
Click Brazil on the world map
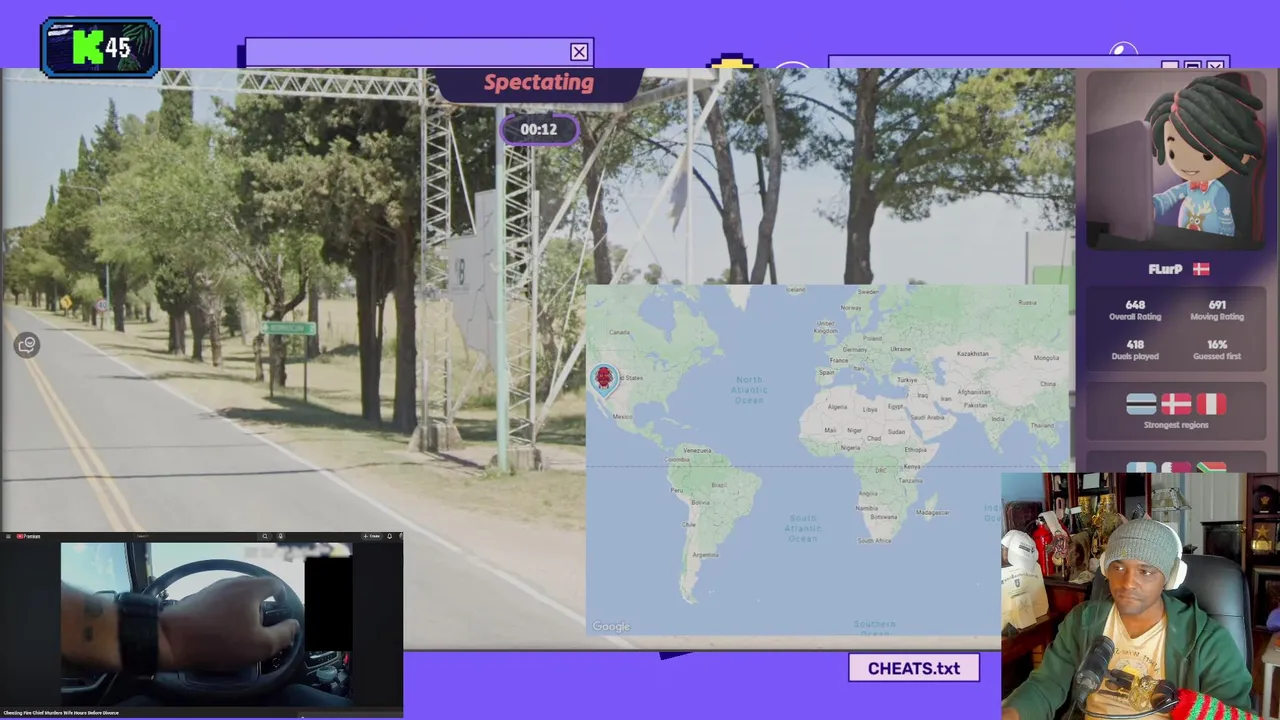(x=717, y=484)
